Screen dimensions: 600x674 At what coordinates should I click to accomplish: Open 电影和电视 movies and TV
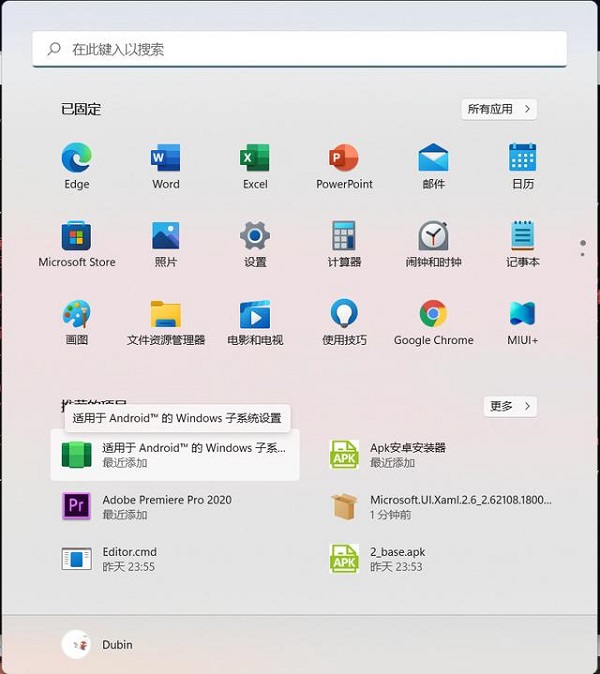tap(255, 322)
